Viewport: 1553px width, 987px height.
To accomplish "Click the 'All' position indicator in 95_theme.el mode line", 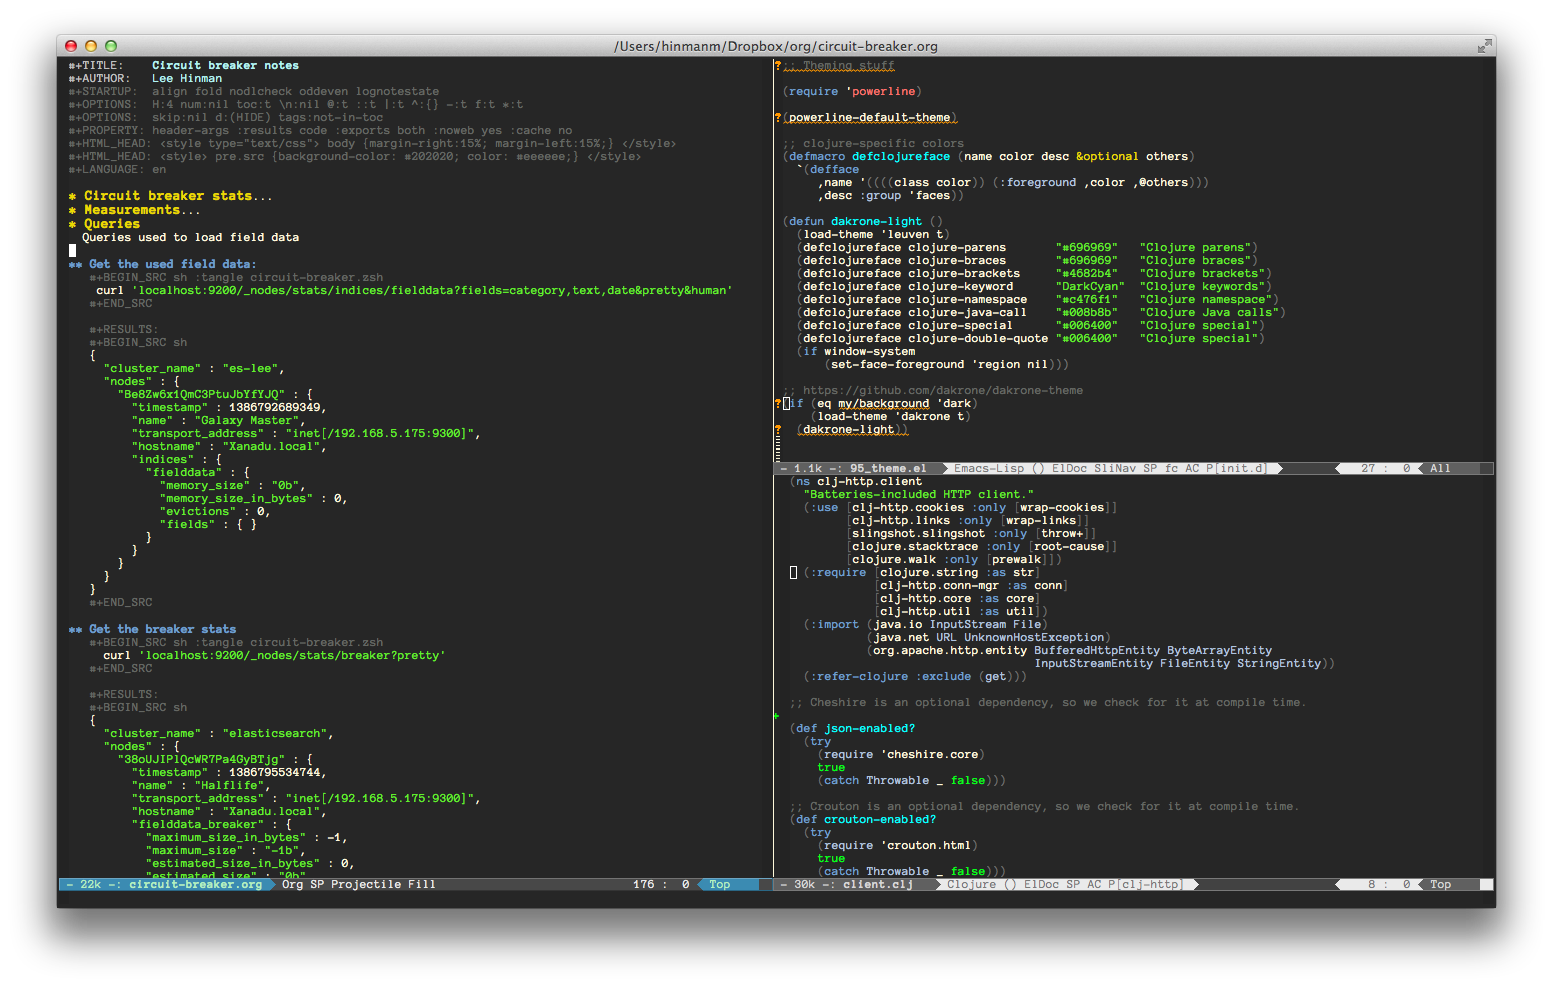I will tap(1440, 469).
